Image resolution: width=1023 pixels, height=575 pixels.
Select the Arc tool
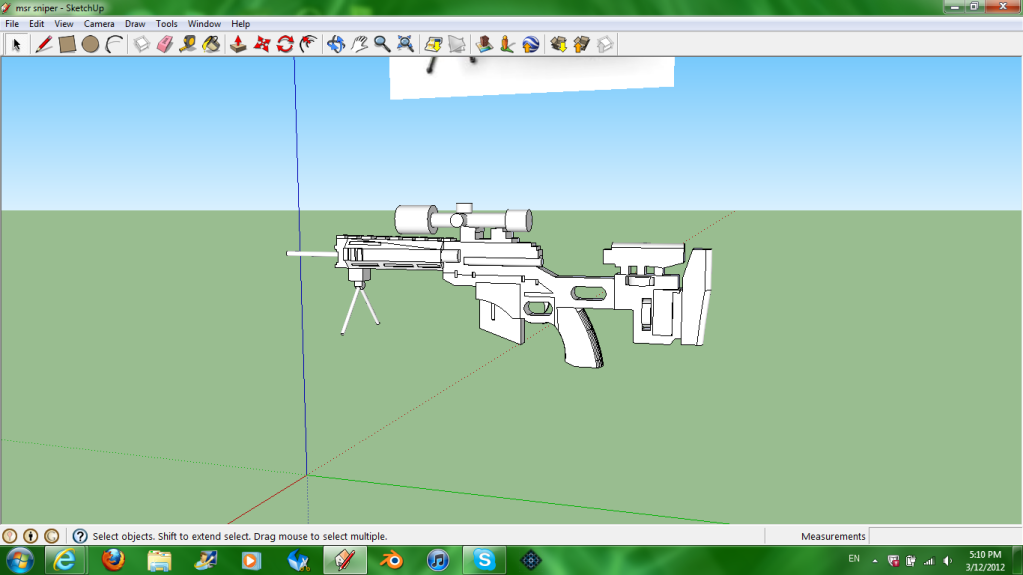click(x=114, y=44)
